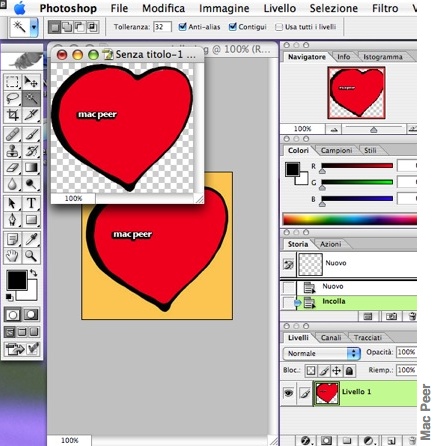The image size is (433, 446).
Task: Select the Notes tool
Action: click(13, 239)
